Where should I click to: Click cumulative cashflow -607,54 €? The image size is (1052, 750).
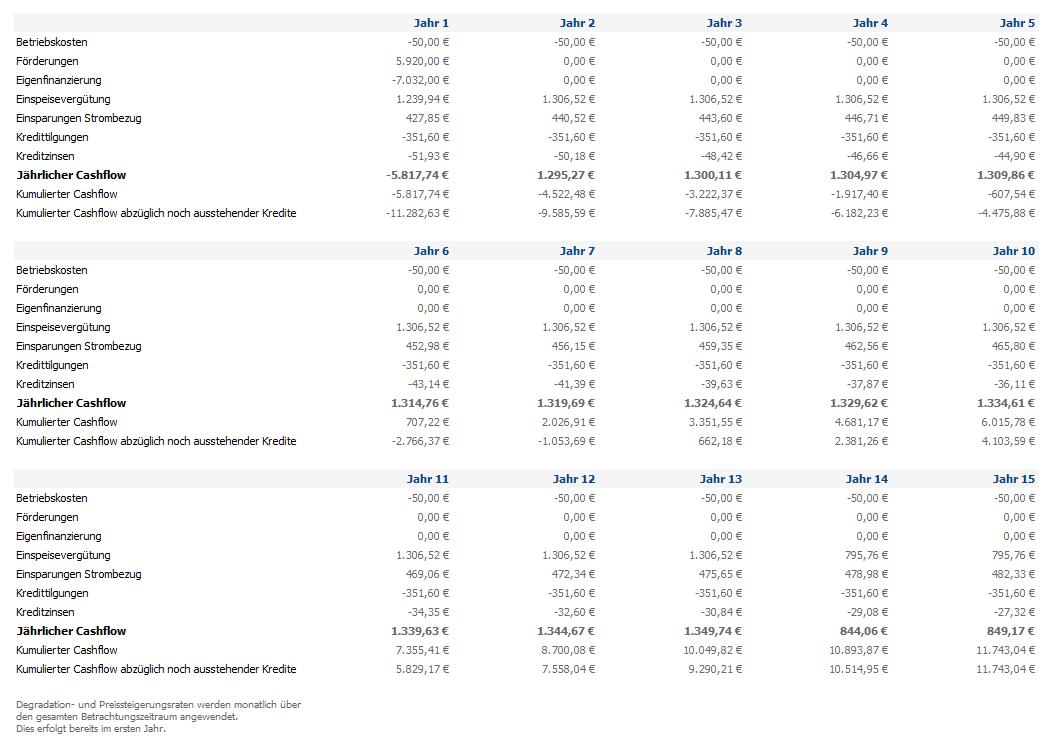[x=1011, y=194]
